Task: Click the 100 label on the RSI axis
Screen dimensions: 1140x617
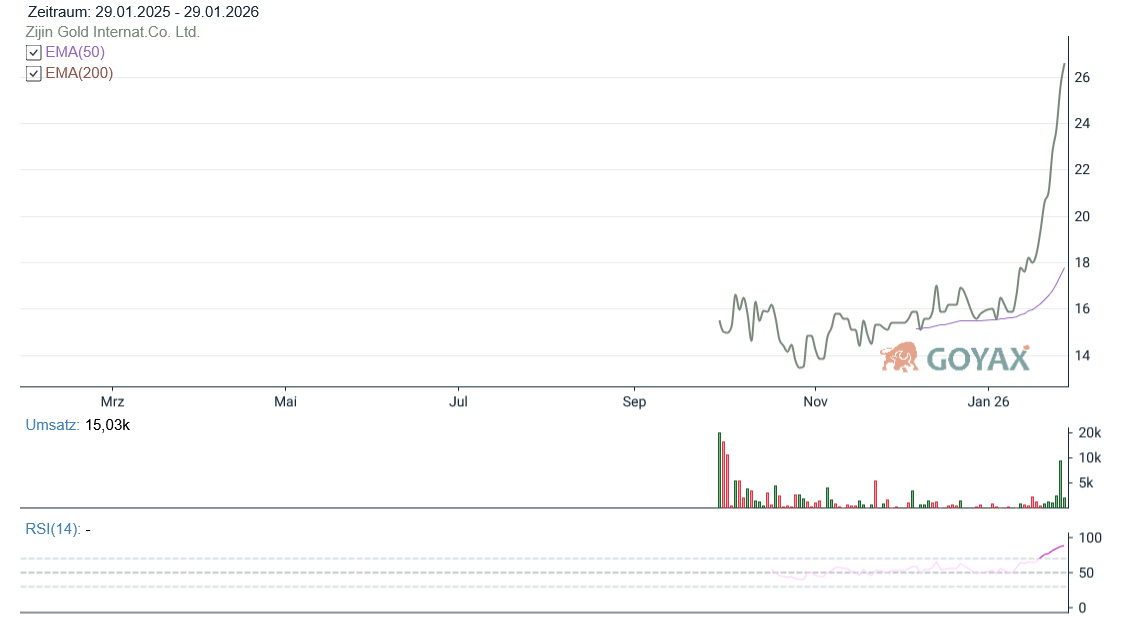Action: 1088,538
